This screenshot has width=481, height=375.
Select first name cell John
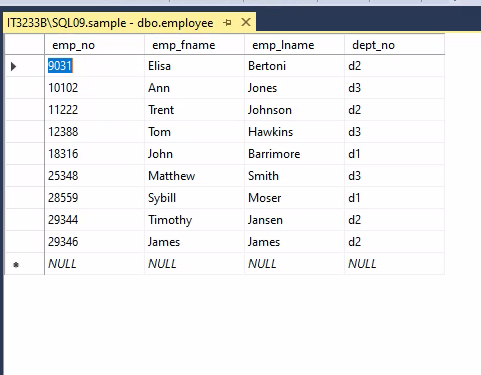click(x=195, y=154)
